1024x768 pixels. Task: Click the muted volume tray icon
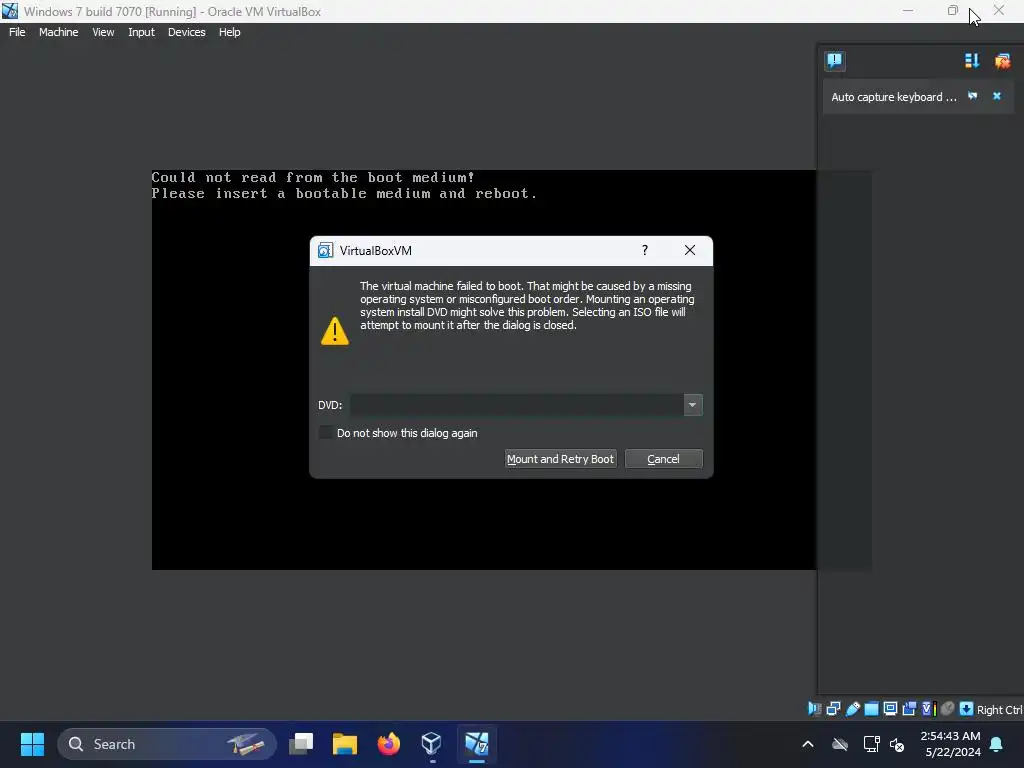coord(897,744)
